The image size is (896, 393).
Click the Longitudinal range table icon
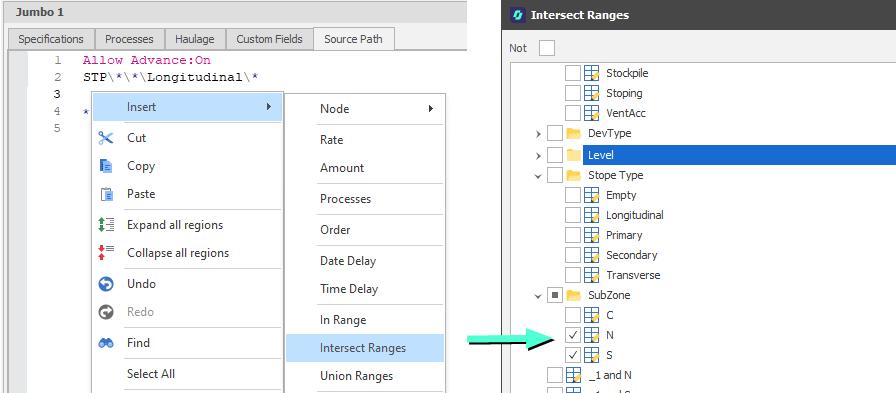591,215
